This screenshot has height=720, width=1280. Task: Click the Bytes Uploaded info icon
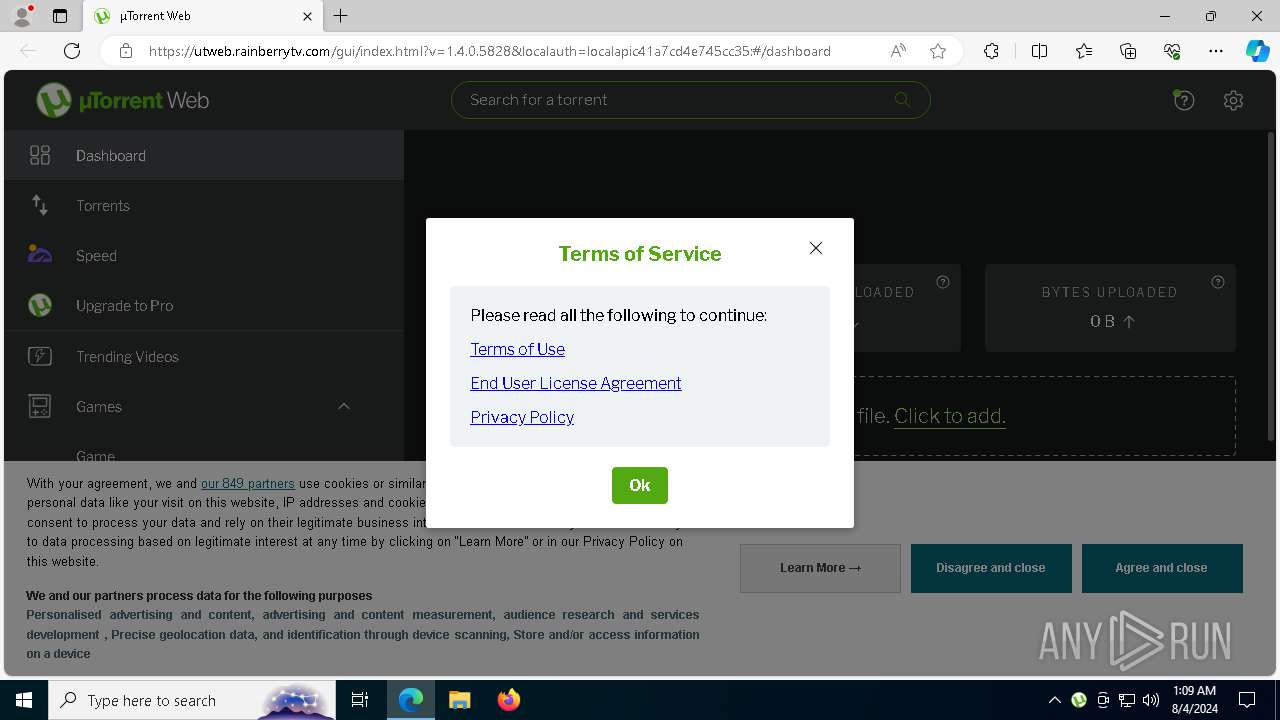(1218, 282)
